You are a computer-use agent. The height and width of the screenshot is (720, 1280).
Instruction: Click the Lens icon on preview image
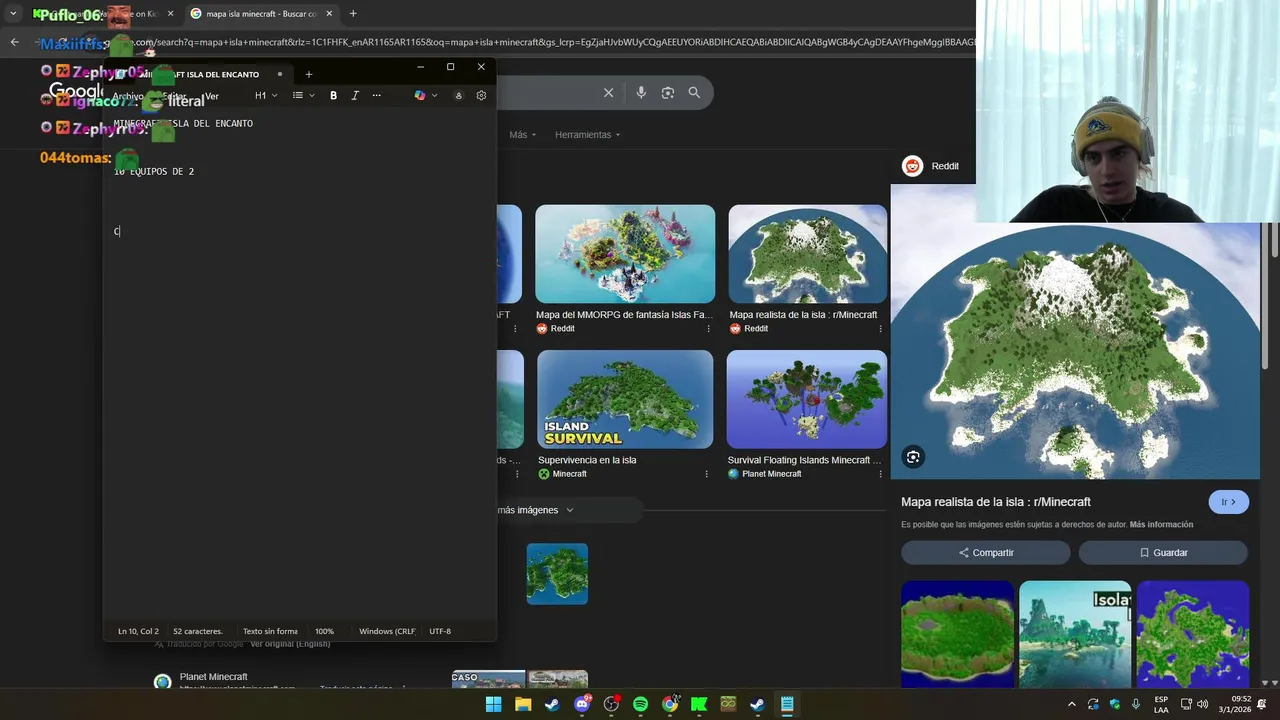point(913,457)
